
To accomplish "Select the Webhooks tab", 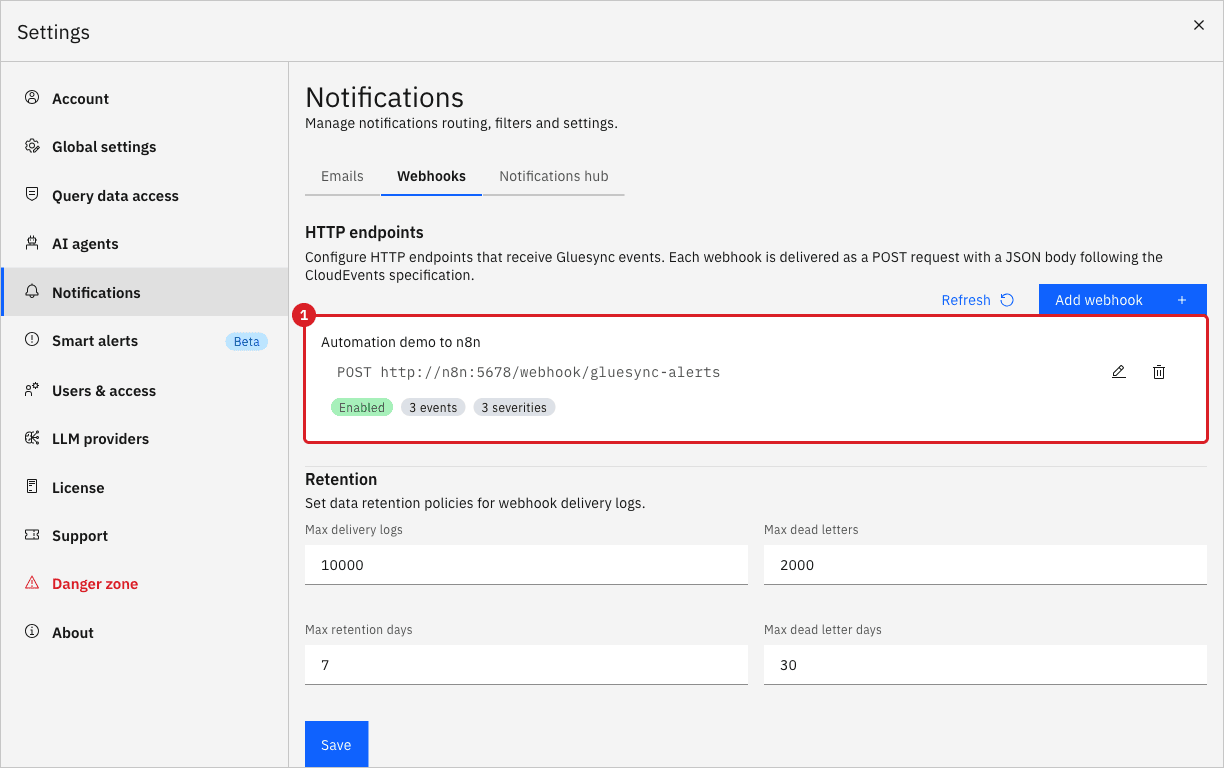I will 431,176.
